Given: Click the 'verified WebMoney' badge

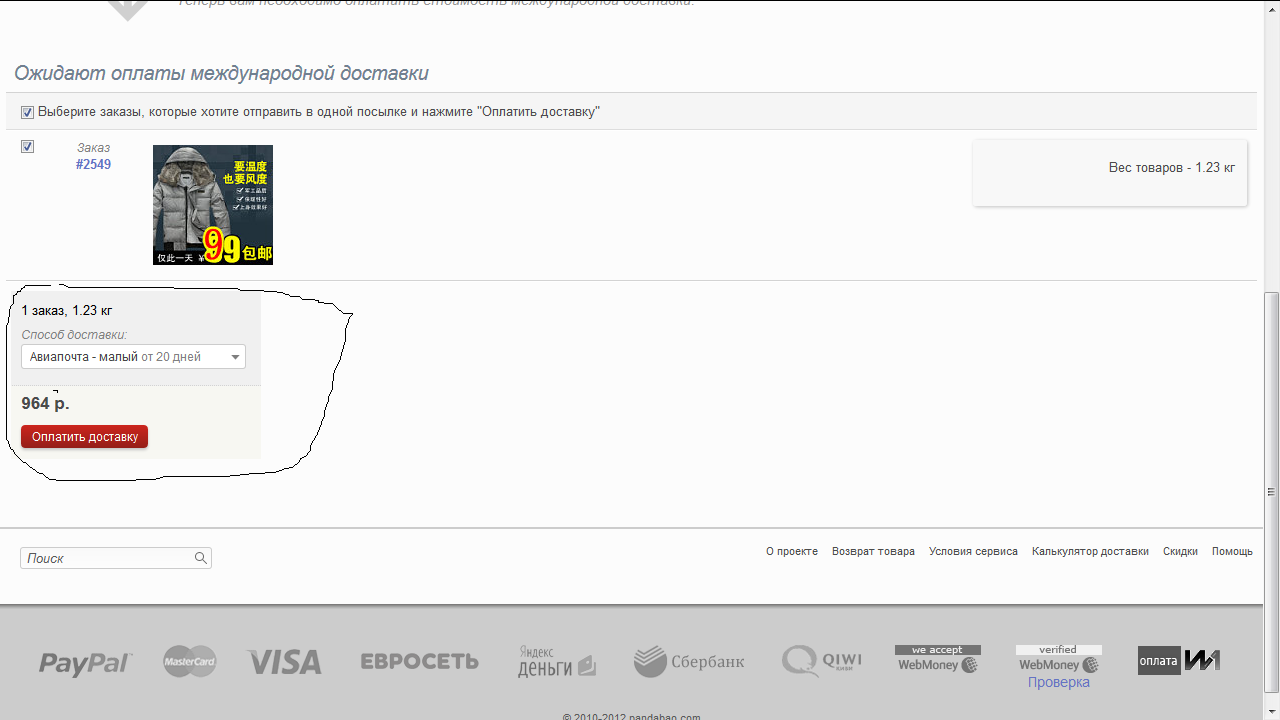Looking at the screenshot, I should (x=1059, y=659).
